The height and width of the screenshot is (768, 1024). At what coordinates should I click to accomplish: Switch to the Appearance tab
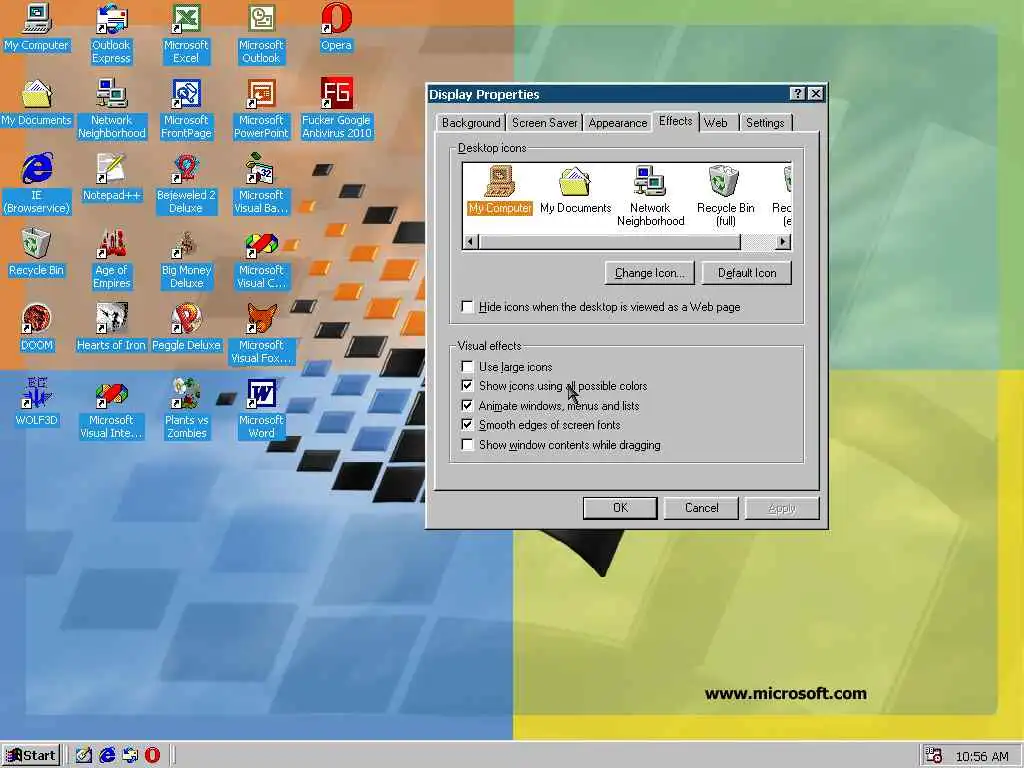point(618,123)
